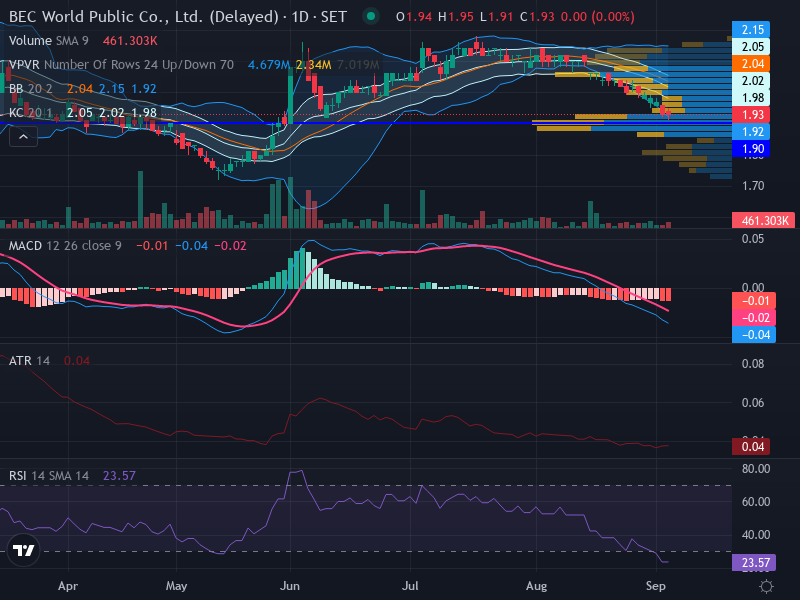Click the green market status dot
The height and width of the screenshot is (600, 800).
(371, 16)
